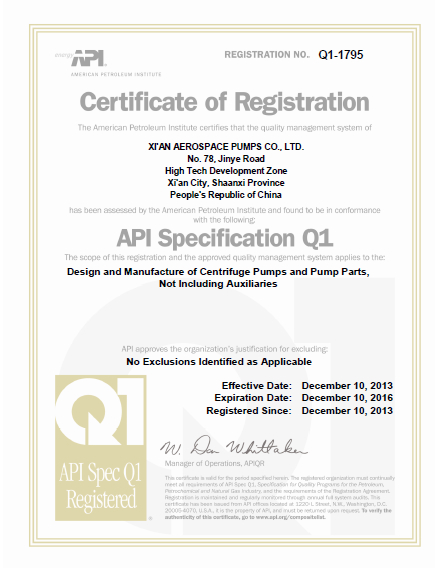Image resolution: width=435 pixels, height=568 pixels.
Task: Click the 'API Specification Q1' heading
Action: pos(225,238)
